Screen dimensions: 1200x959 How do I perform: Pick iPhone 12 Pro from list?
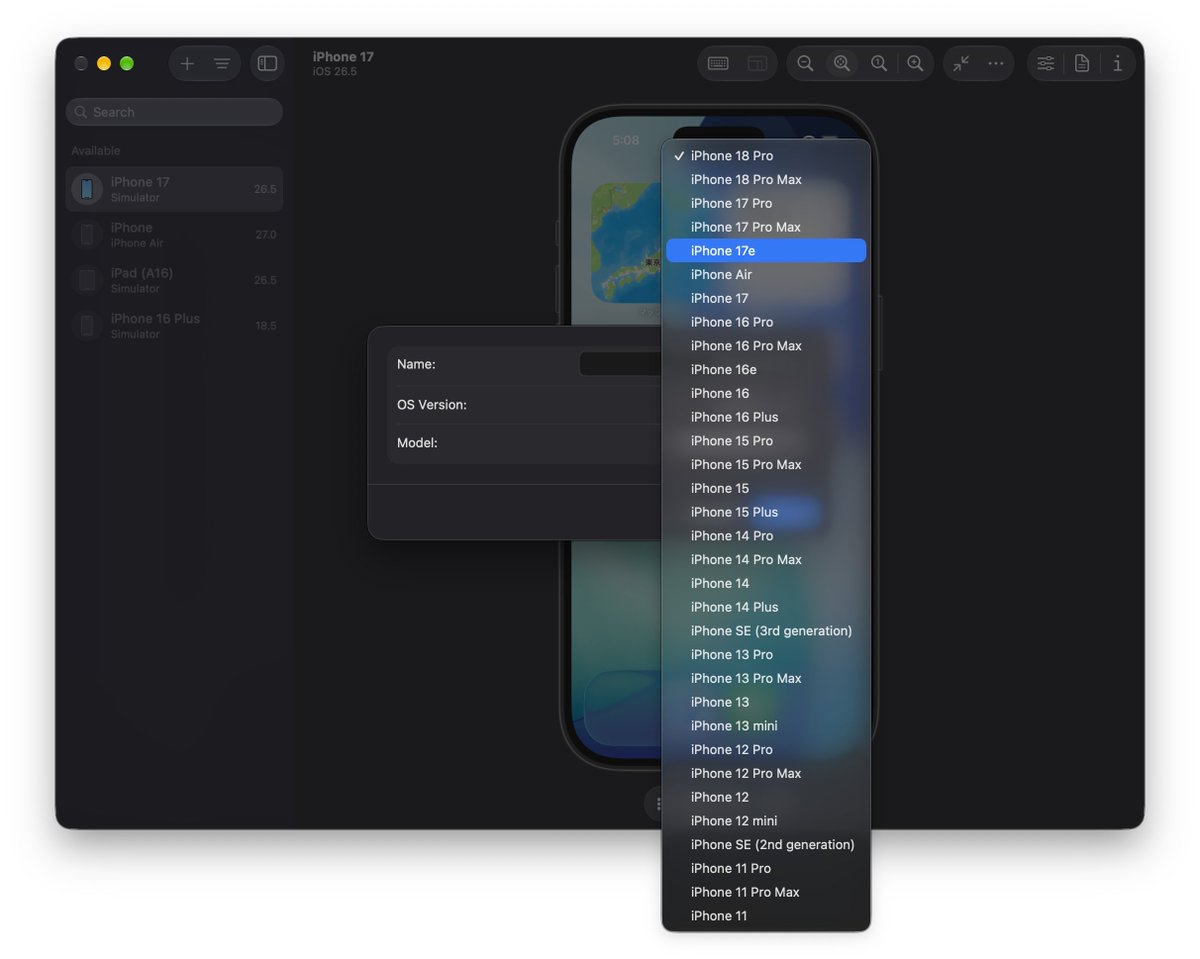click(x=766, y=750)
